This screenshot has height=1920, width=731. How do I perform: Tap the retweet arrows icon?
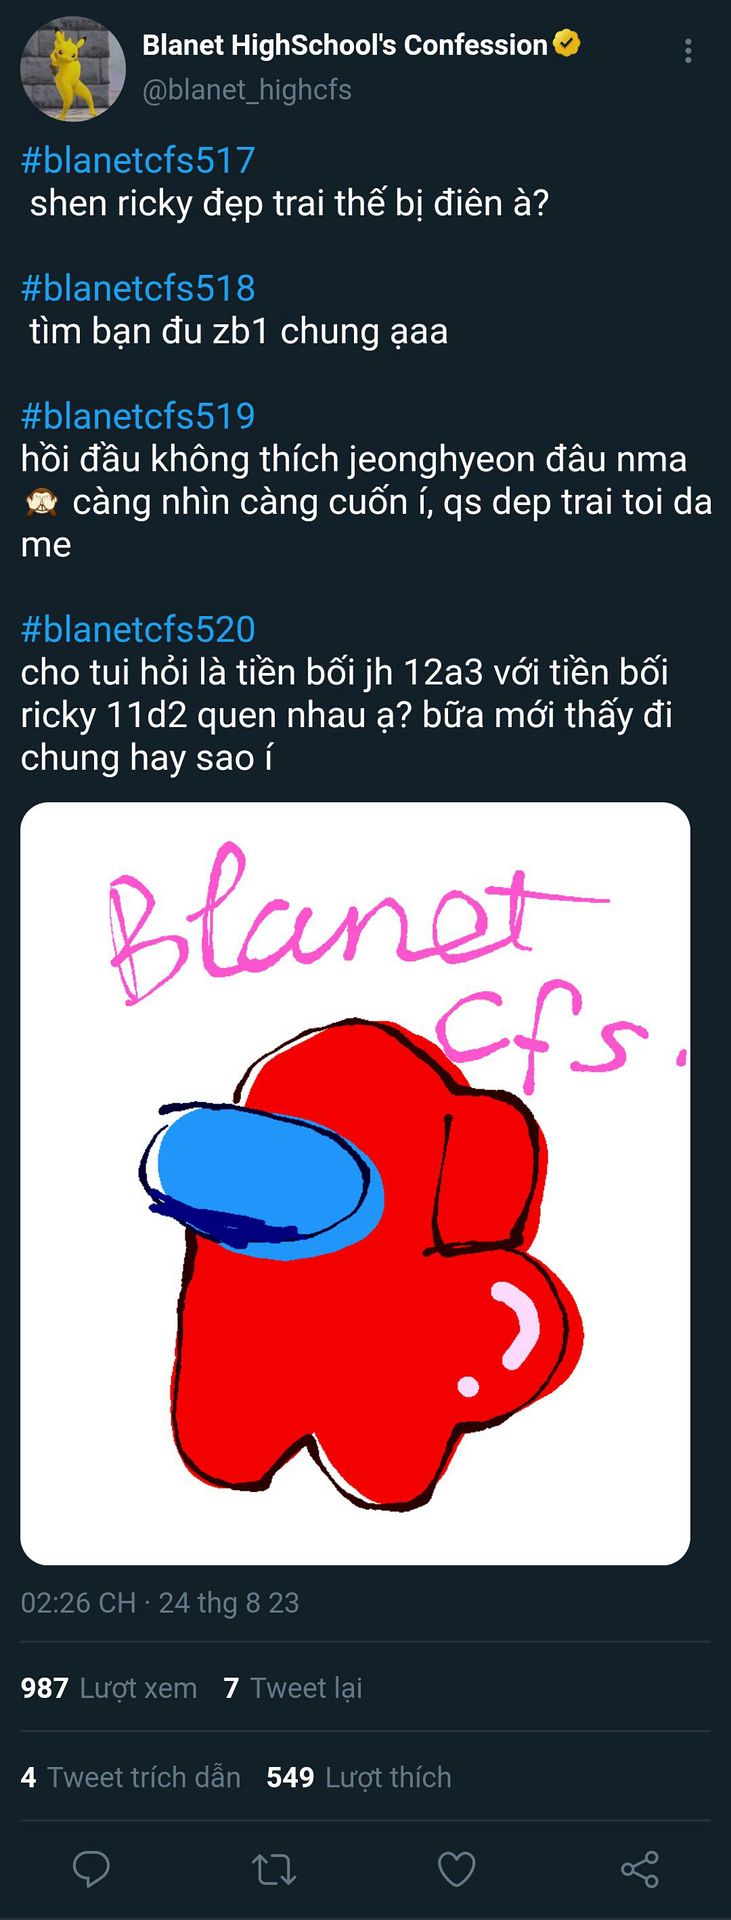[274, 1868]
